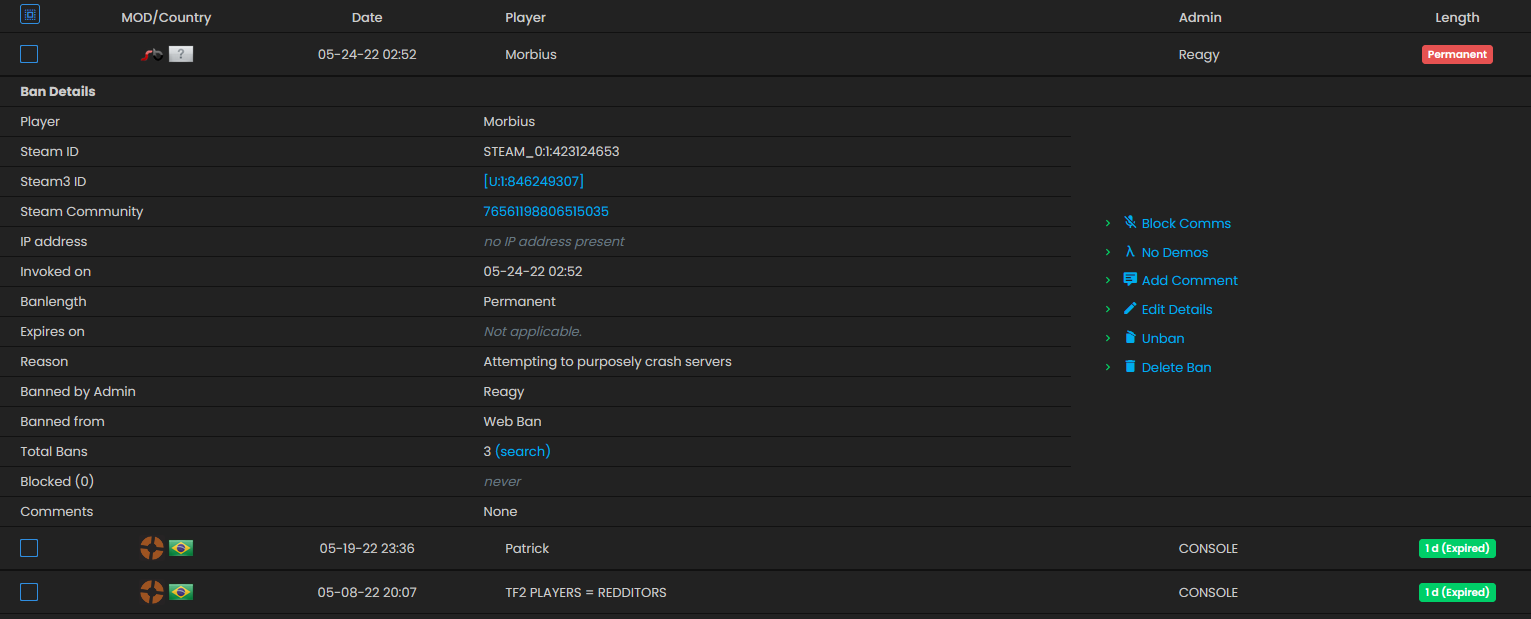
Task: Check the box for TF2 PLAYERS = REDDITORS row
Action: [x=29, y=592]
